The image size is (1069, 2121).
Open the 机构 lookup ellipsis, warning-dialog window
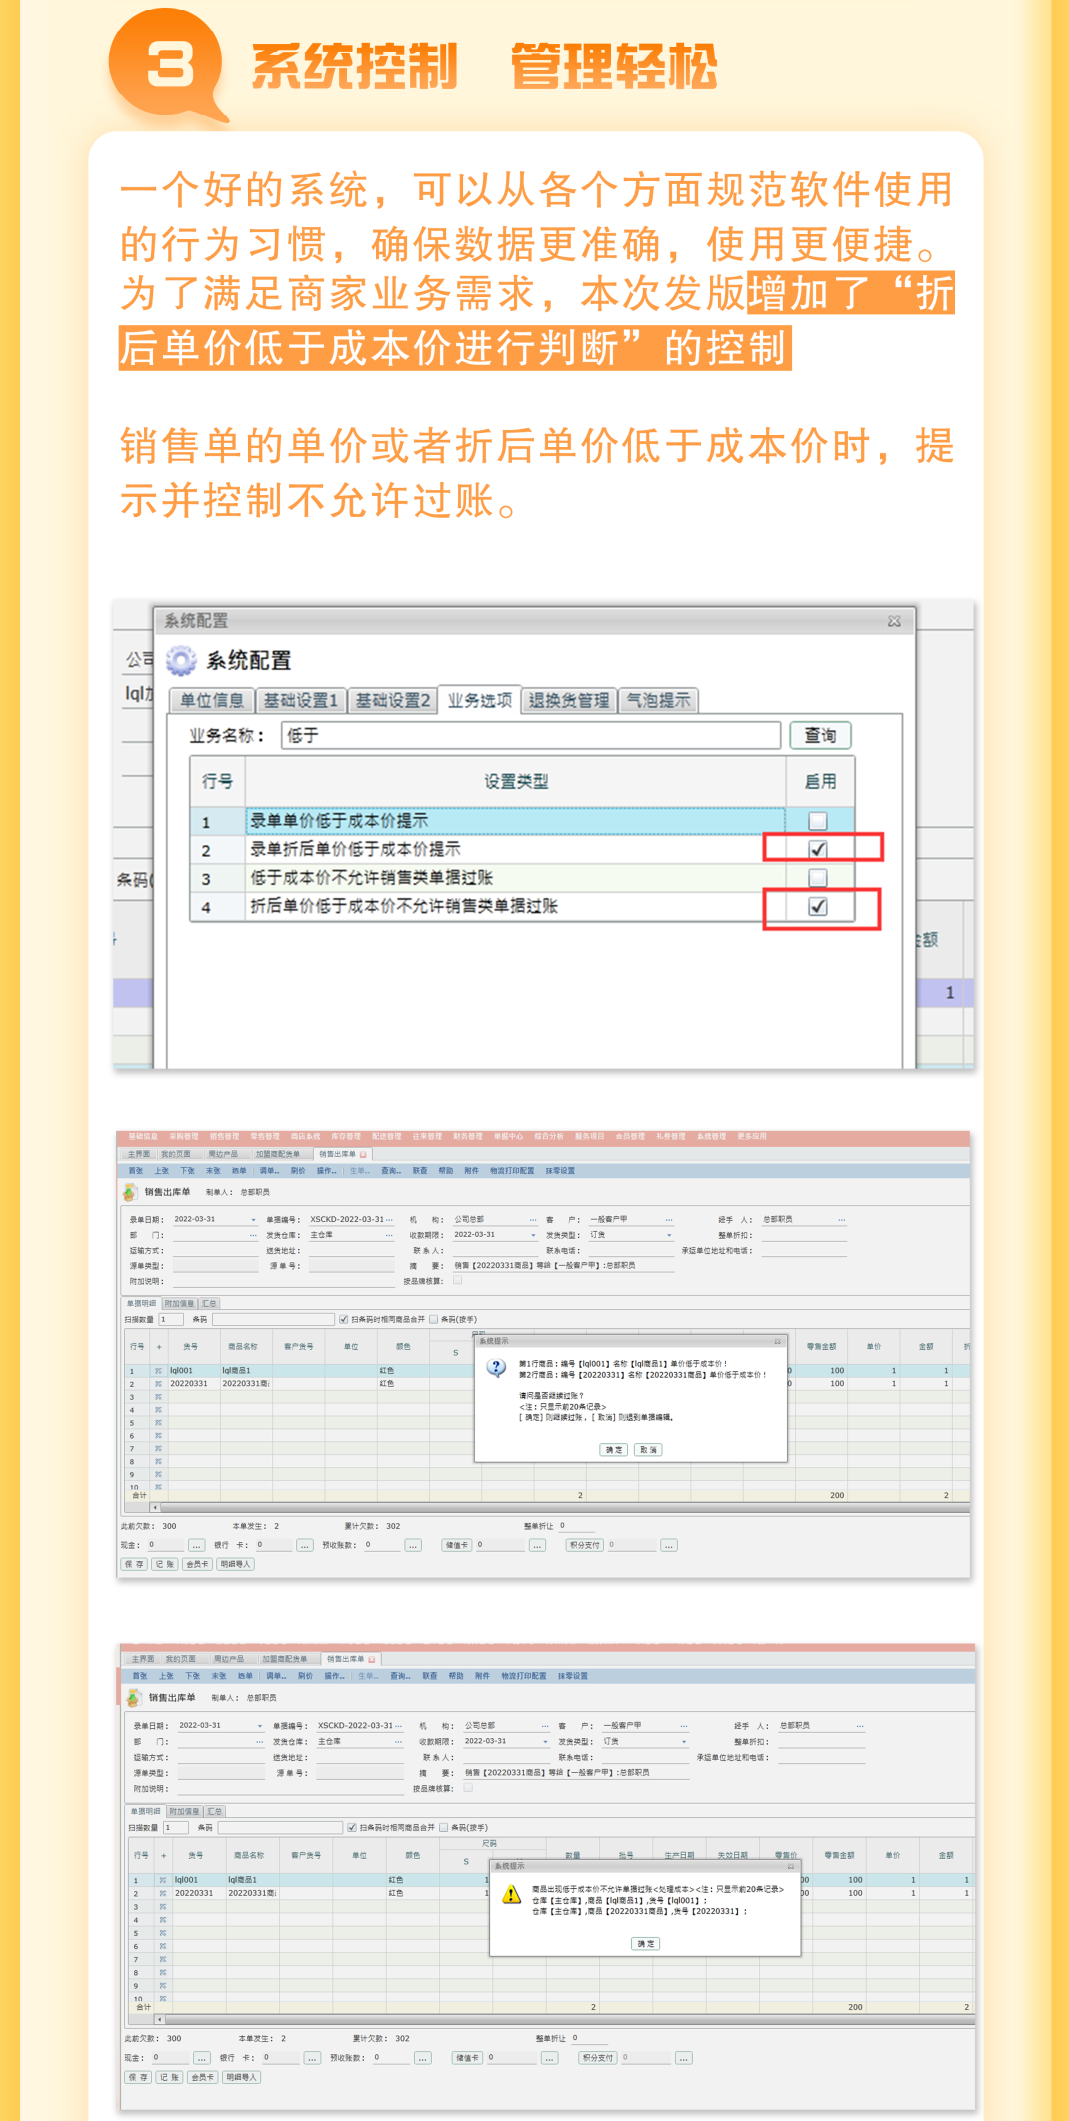pyautogui.click(x=545, y=1726)
